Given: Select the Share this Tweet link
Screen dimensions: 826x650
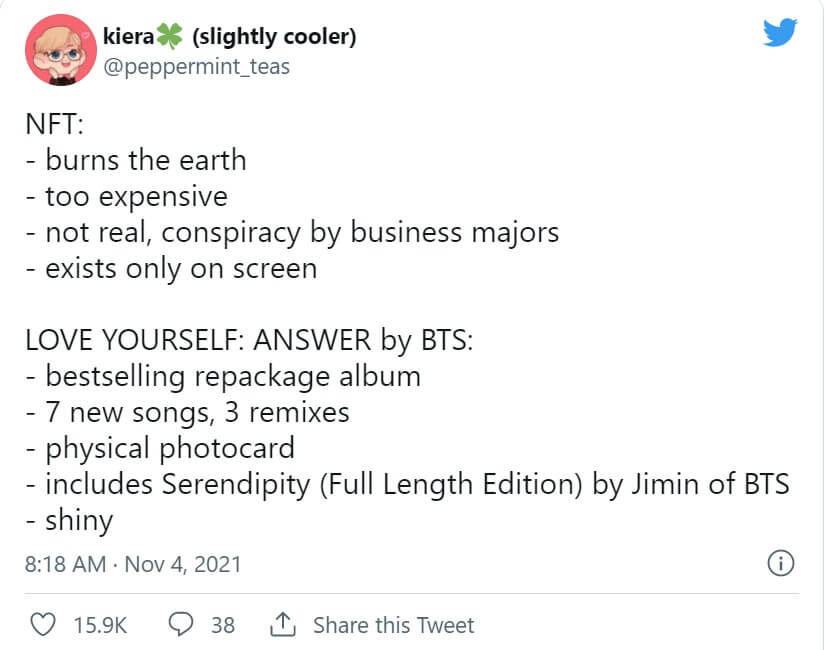Looking at the screenshot, I should (393, 625).
